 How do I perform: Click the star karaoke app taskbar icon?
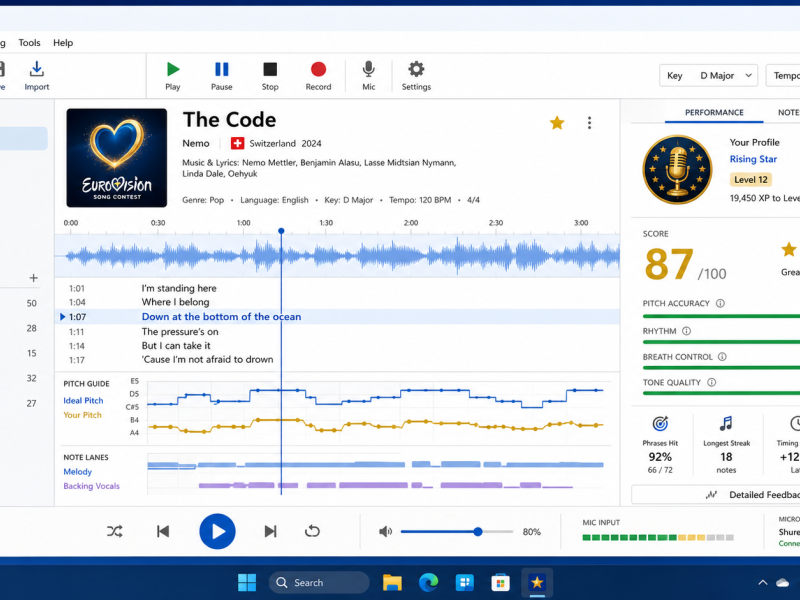pyautogui.click(x=537, y=582)
